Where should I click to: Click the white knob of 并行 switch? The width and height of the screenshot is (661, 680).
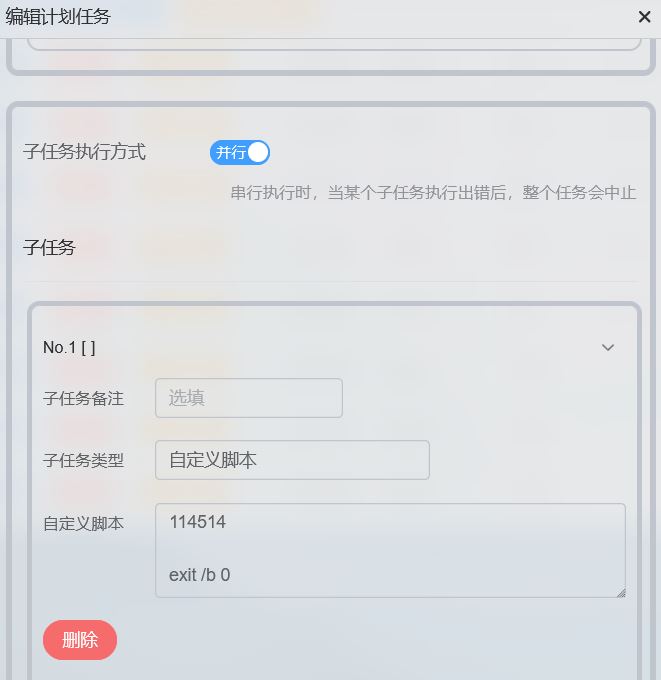(258, 153)
